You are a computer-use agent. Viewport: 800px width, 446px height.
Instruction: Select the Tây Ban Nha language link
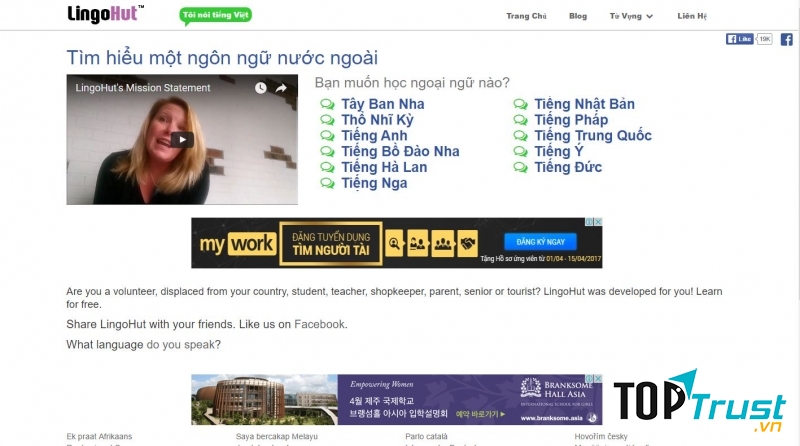383,104
